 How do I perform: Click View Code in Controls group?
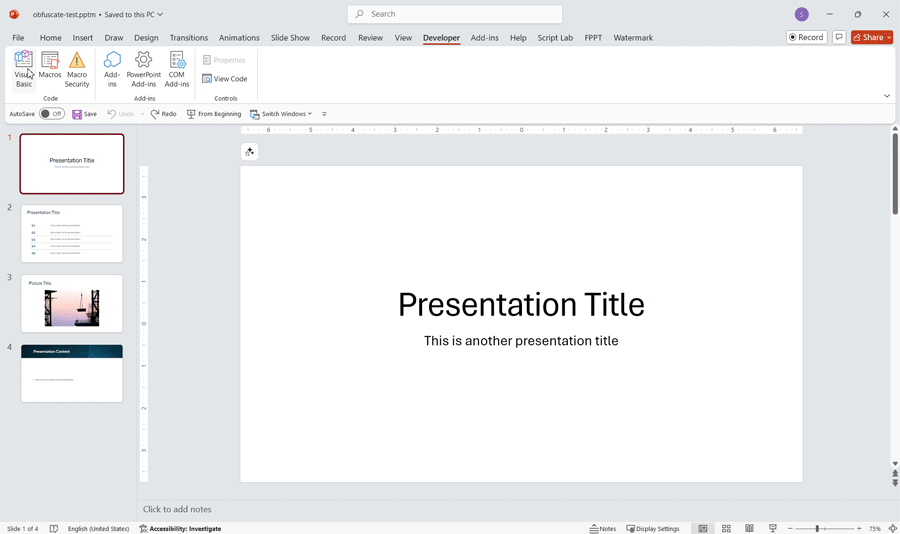(225, 79)
